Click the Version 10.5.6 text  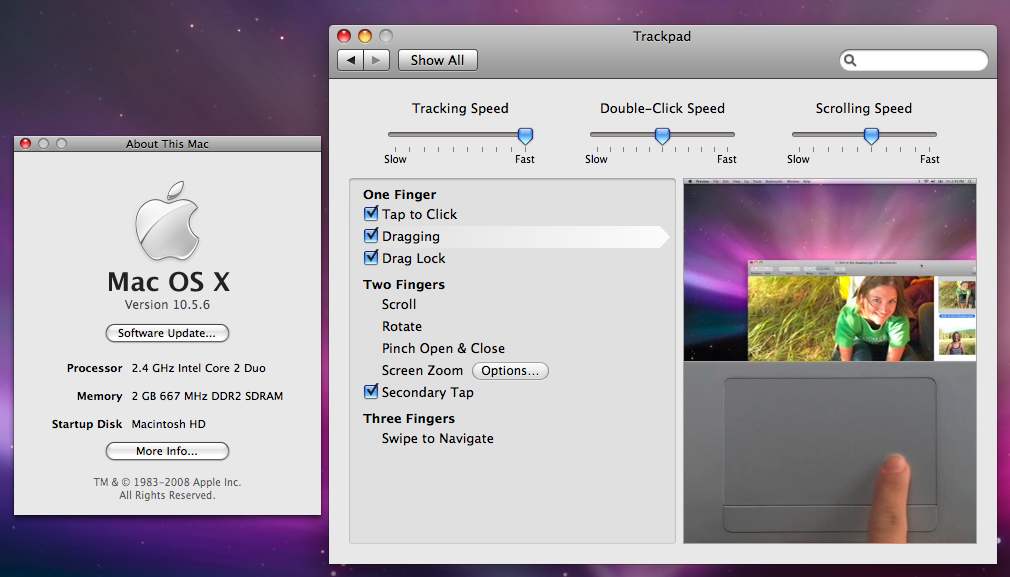[167, 305]
